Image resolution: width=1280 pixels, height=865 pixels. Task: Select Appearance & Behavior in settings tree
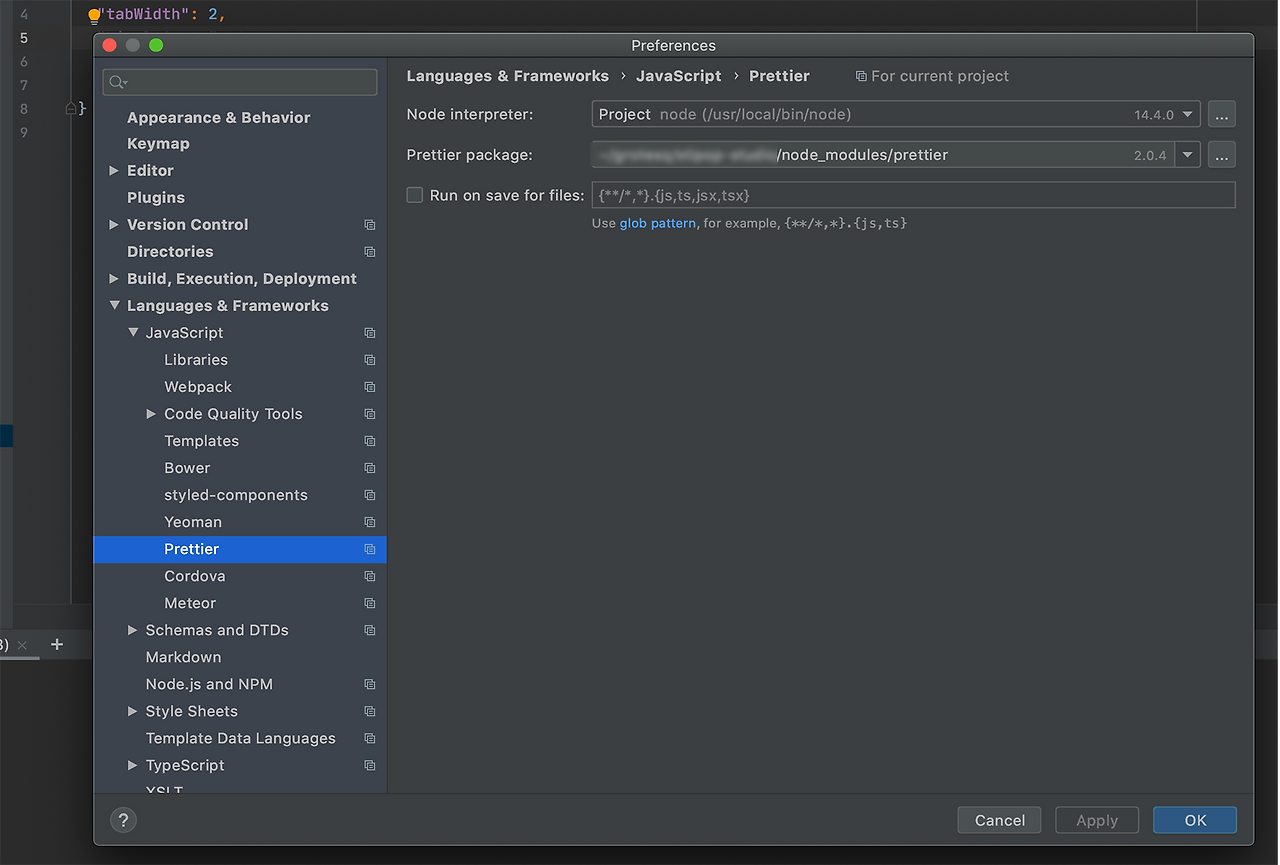[219, 117]
